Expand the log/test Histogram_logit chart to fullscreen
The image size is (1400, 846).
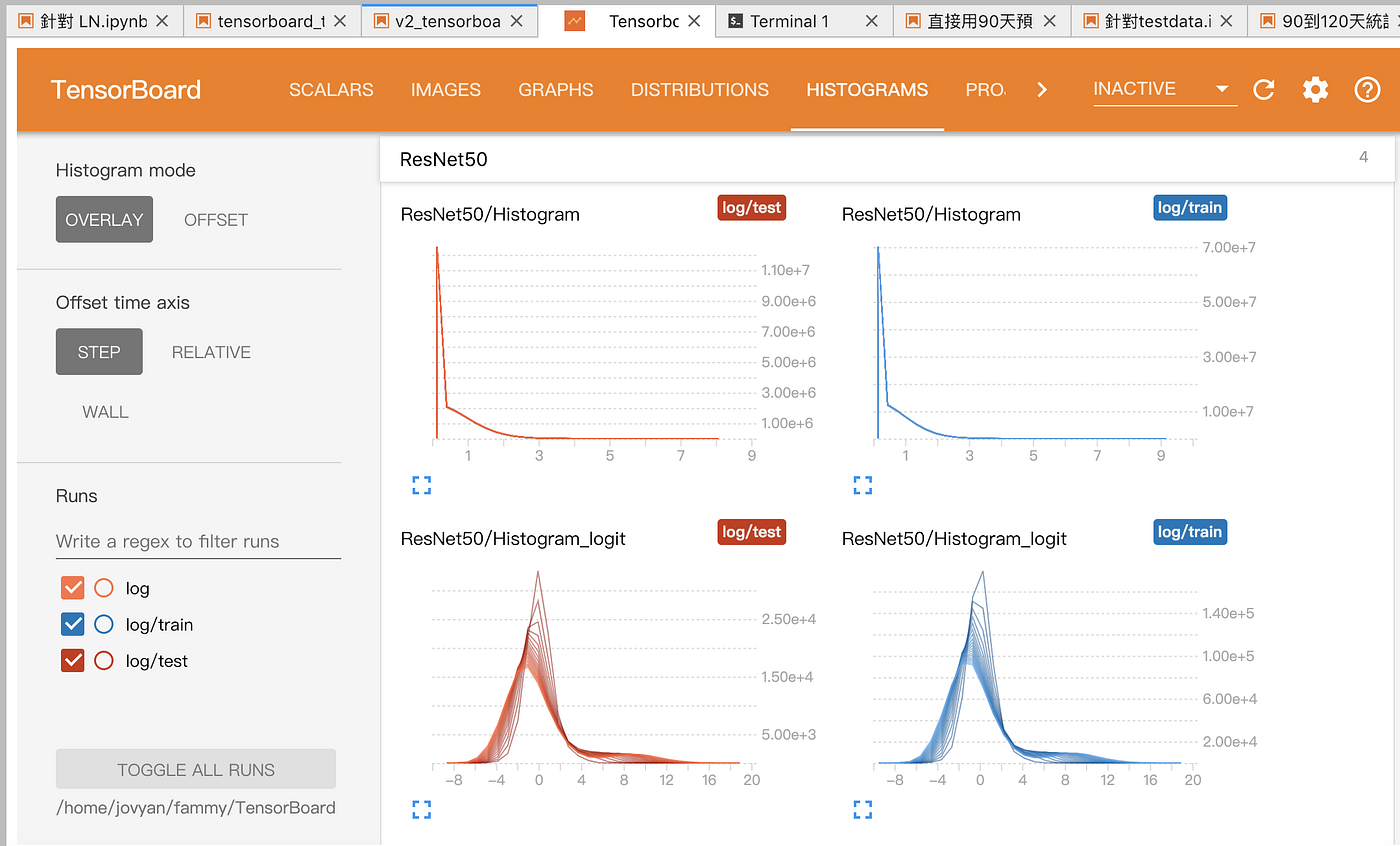pyautogui.click(x=421, y=809)
